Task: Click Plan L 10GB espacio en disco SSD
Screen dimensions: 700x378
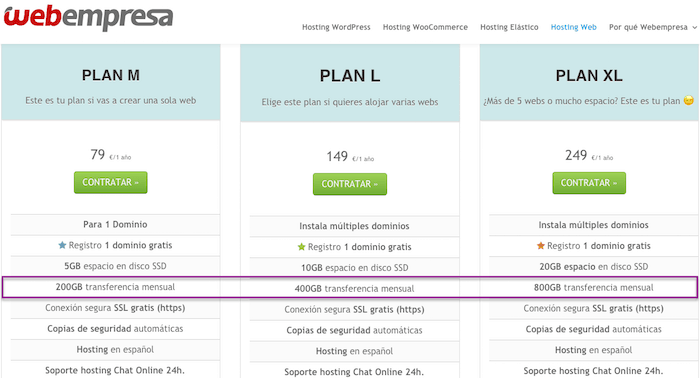Action: pyautogui.click(x=354, y=268)
